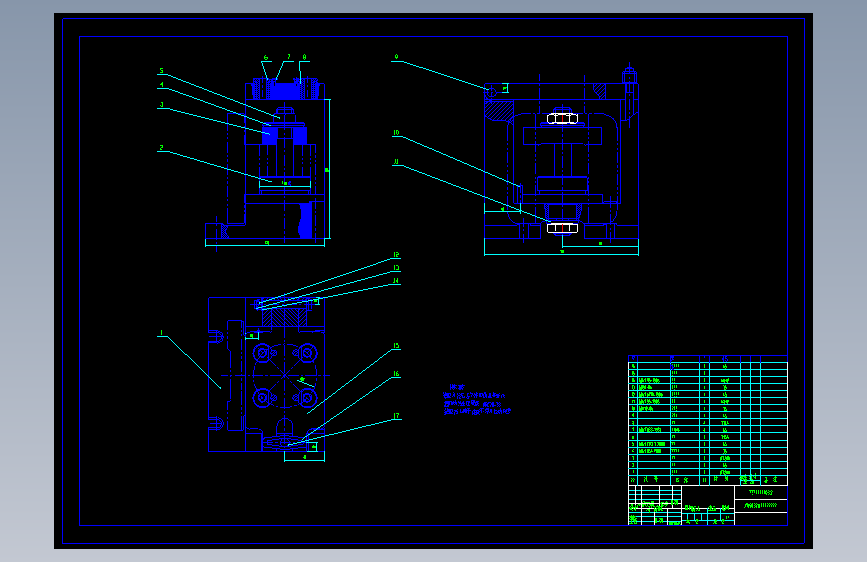Select part callout number 12
This screenshot has height=562, width=867.
tap(396, 255)
